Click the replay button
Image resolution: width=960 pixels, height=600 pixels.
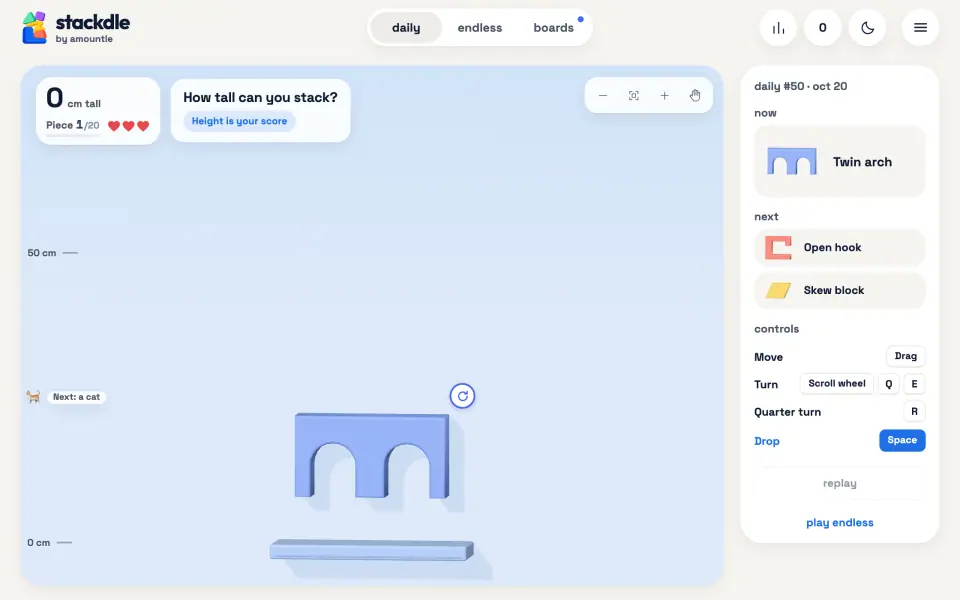click(839, 483)
